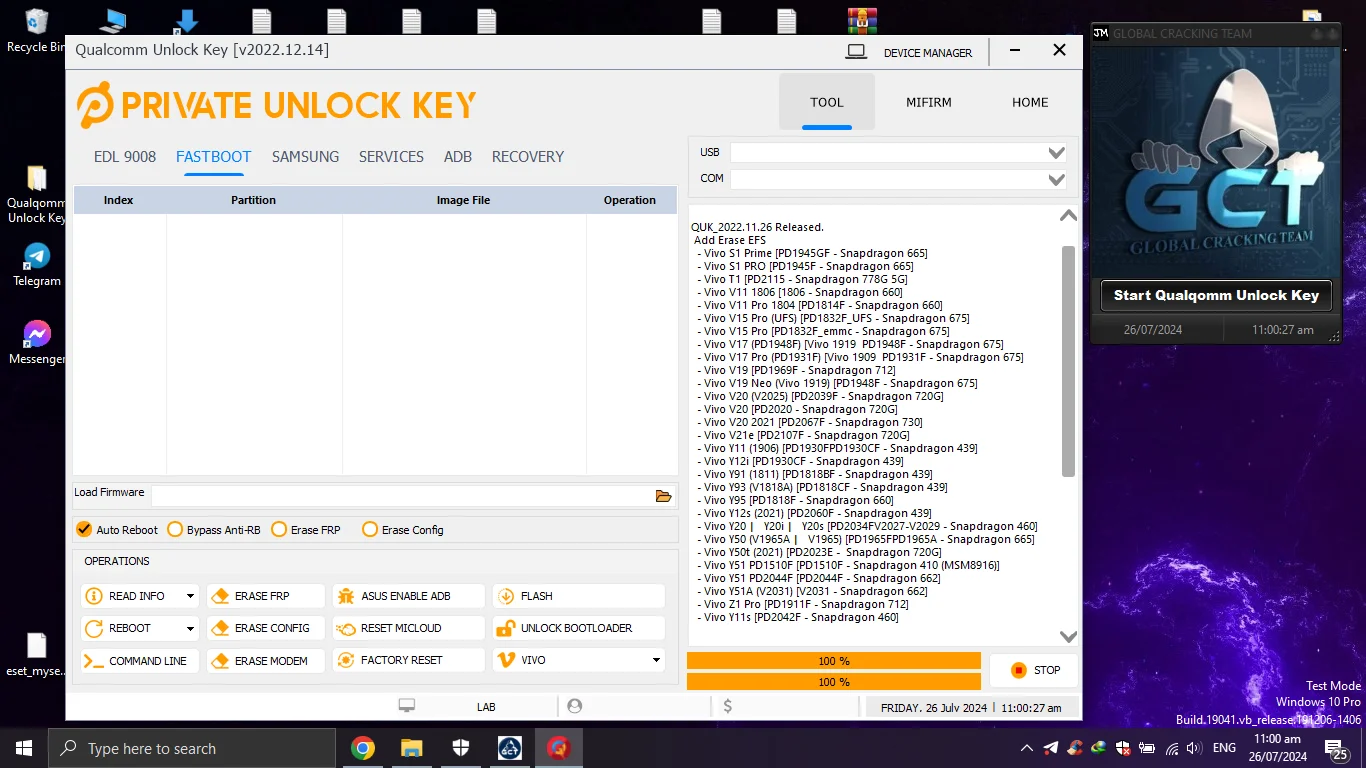Select the FASTBOOT tab
The width and height of the screenshot is (1366, 768).
pyautogui.click(x=214, y=157)
